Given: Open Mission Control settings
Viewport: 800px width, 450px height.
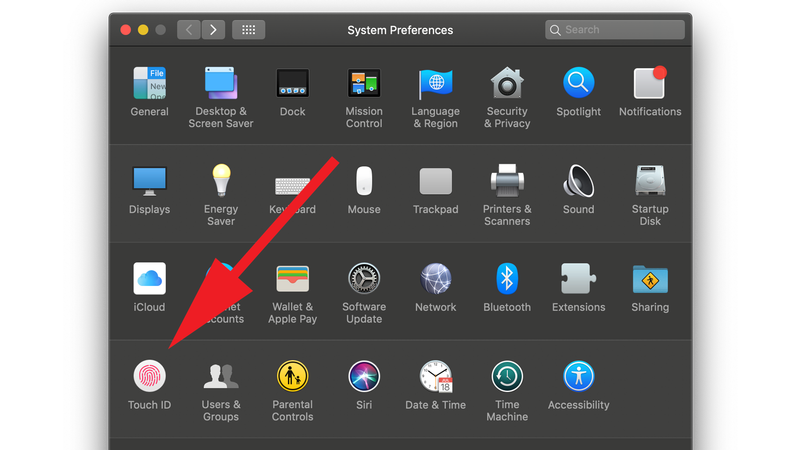Looking at the screenshot, I should click(x=364, y=83).
